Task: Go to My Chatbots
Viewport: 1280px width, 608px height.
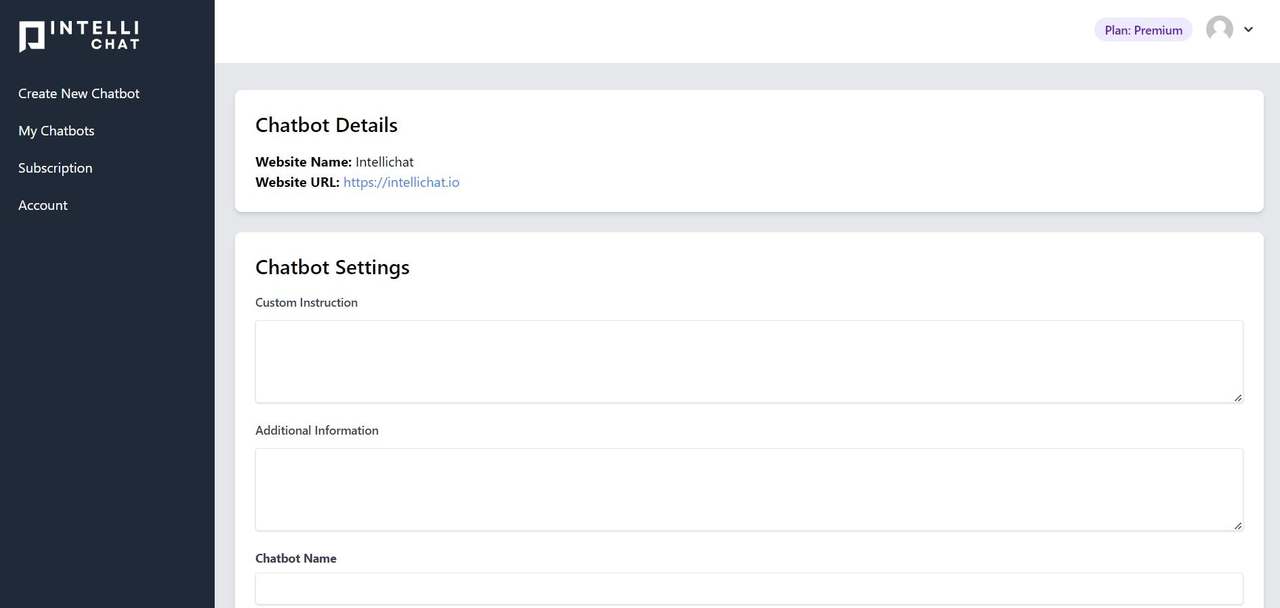Action: [x=56, y=131]
